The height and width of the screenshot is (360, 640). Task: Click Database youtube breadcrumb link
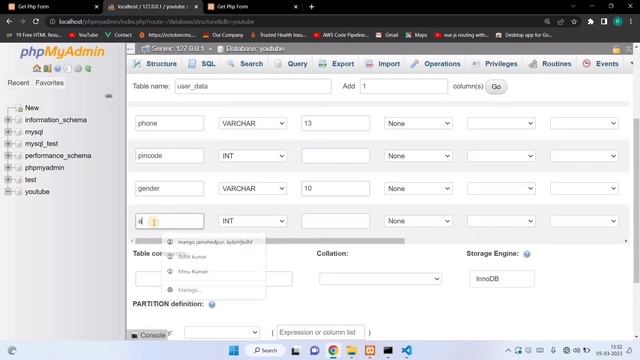tap(255, 49)
